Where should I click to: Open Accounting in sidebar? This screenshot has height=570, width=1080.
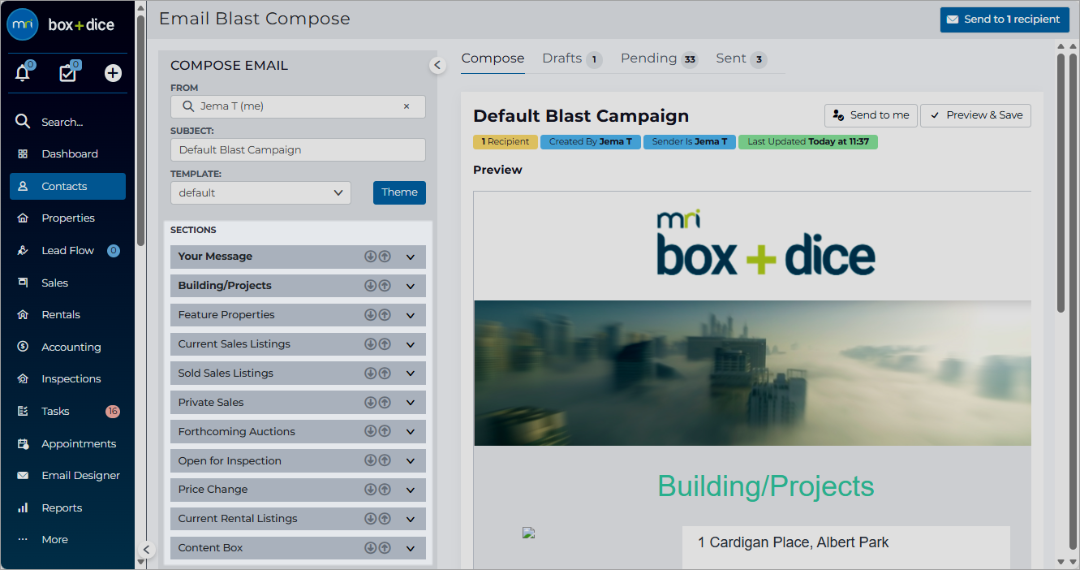[68, 347]
